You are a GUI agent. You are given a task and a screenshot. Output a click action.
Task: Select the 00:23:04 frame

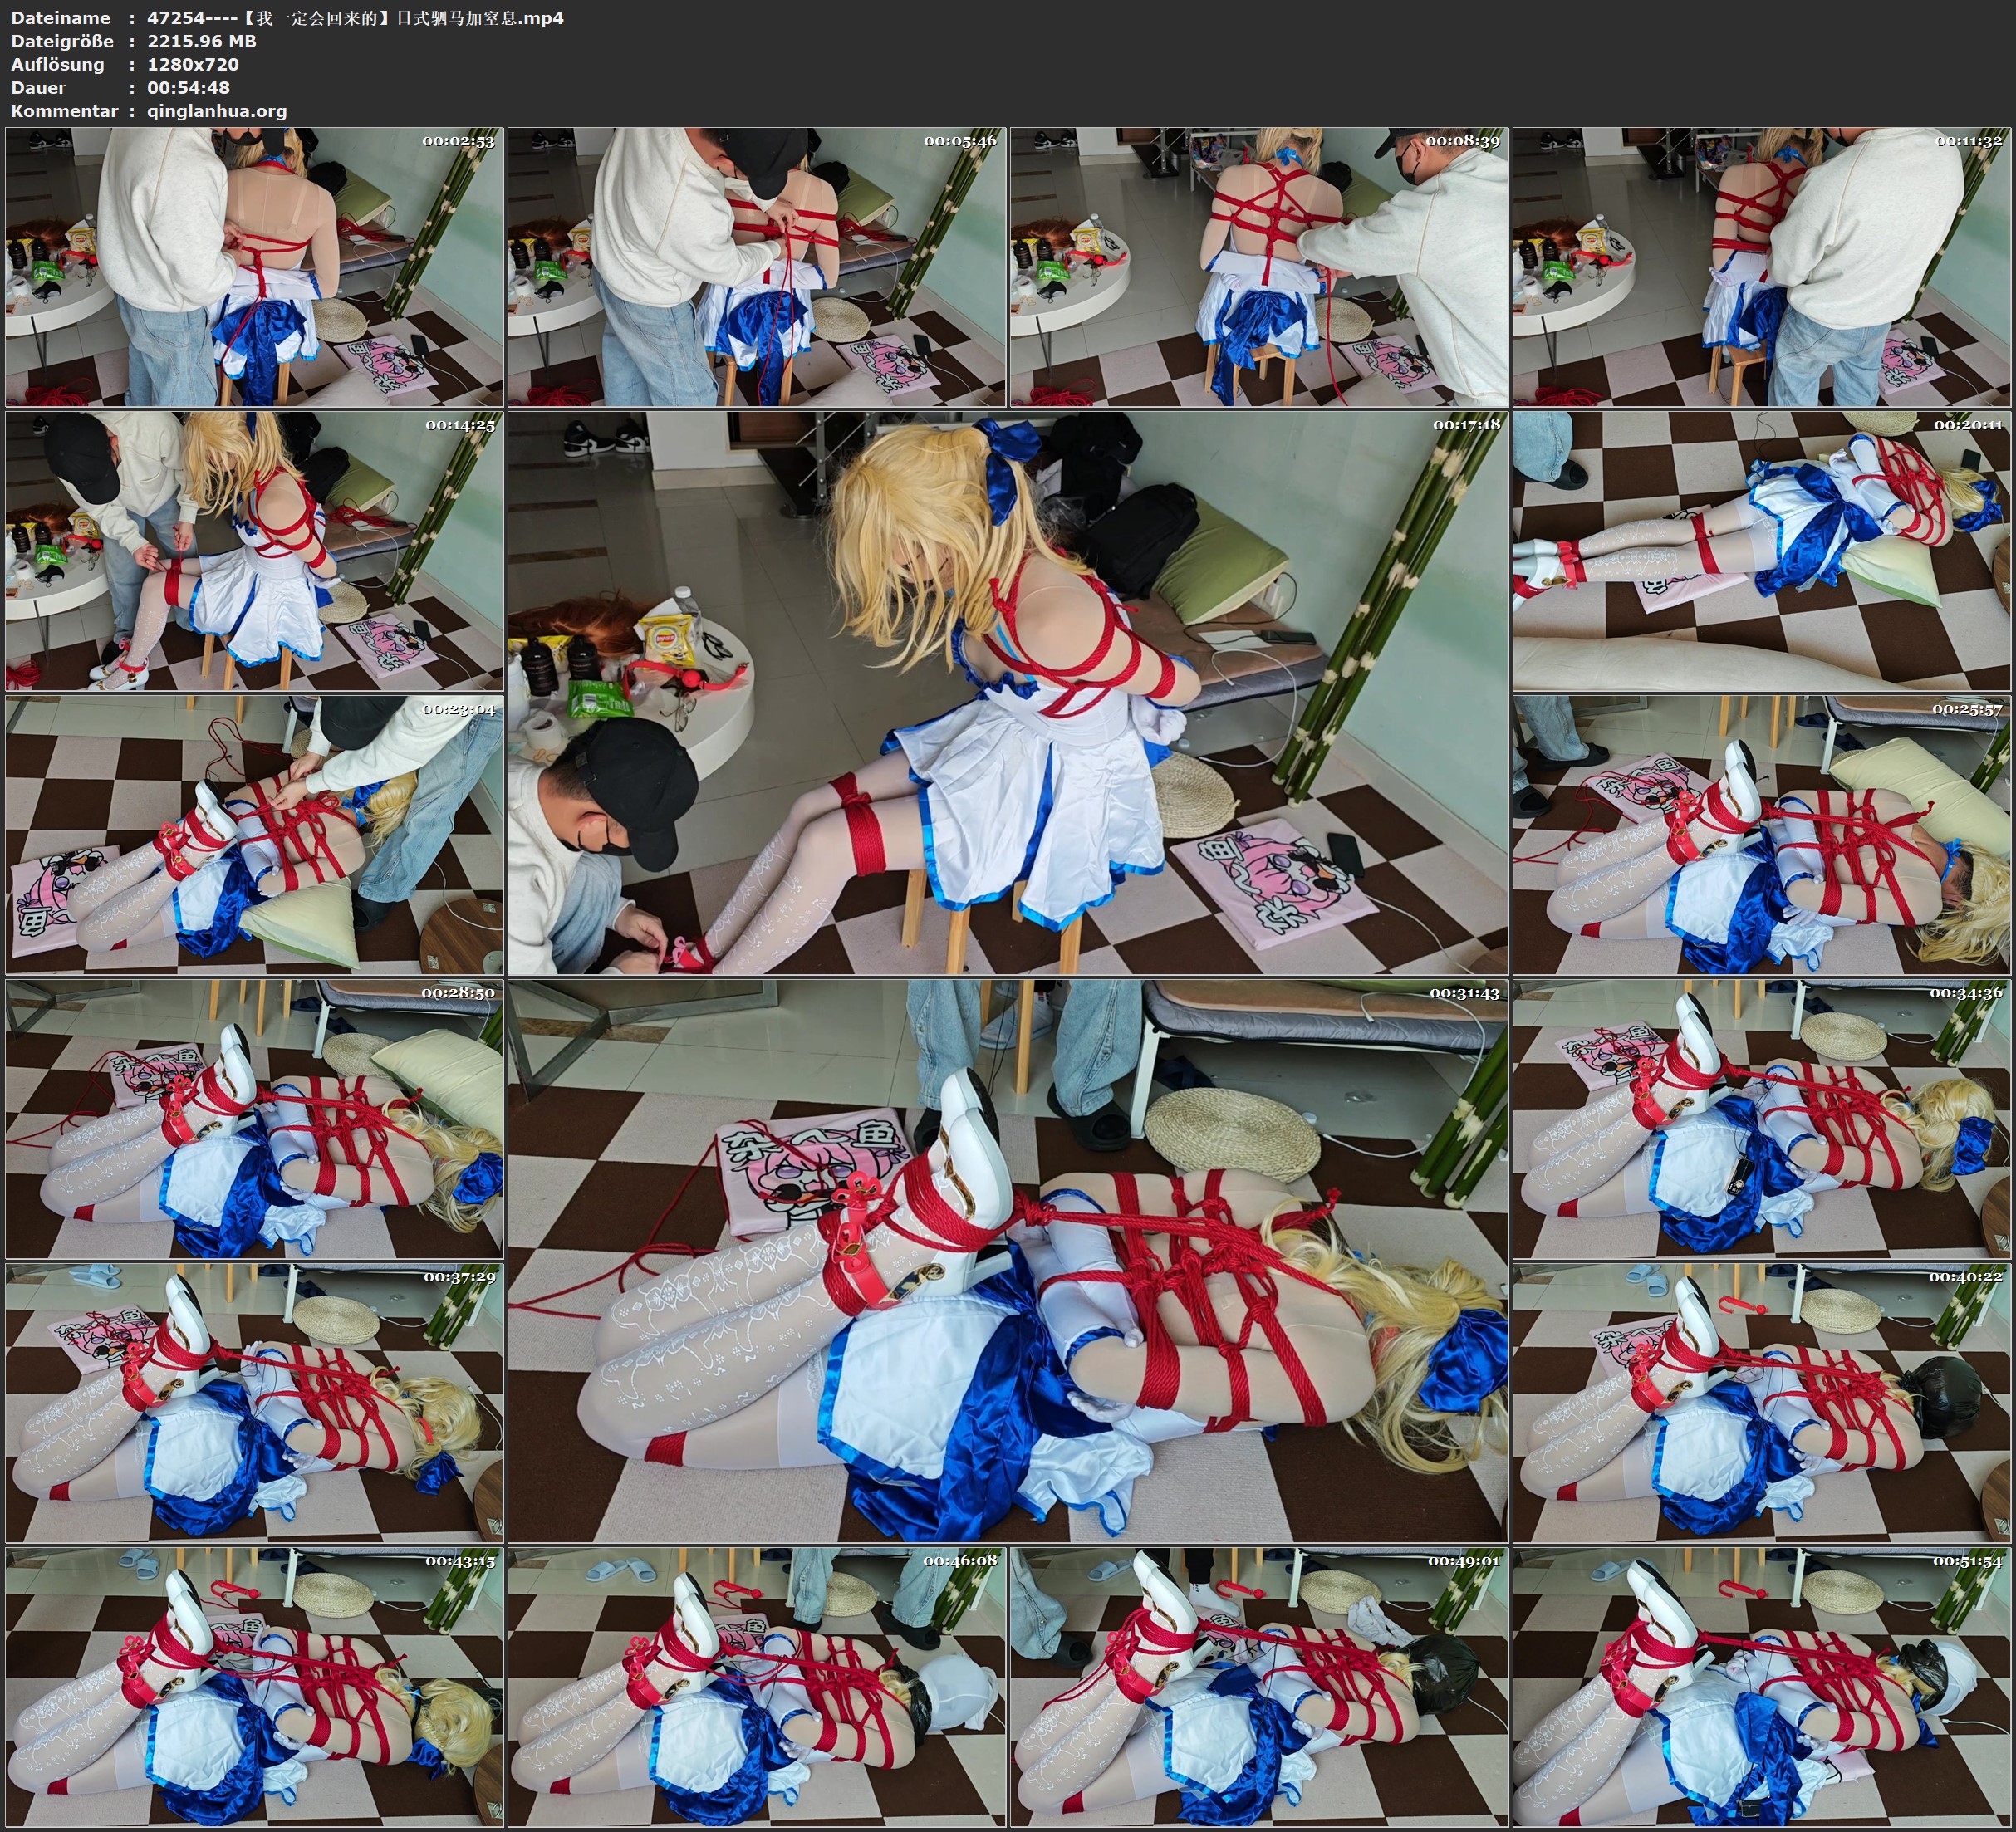point(254,835)
